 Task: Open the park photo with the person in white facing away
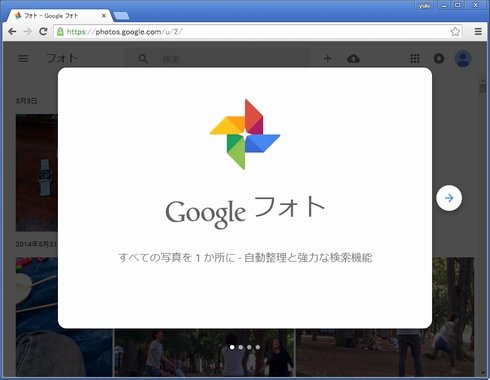tap(204, 353)
